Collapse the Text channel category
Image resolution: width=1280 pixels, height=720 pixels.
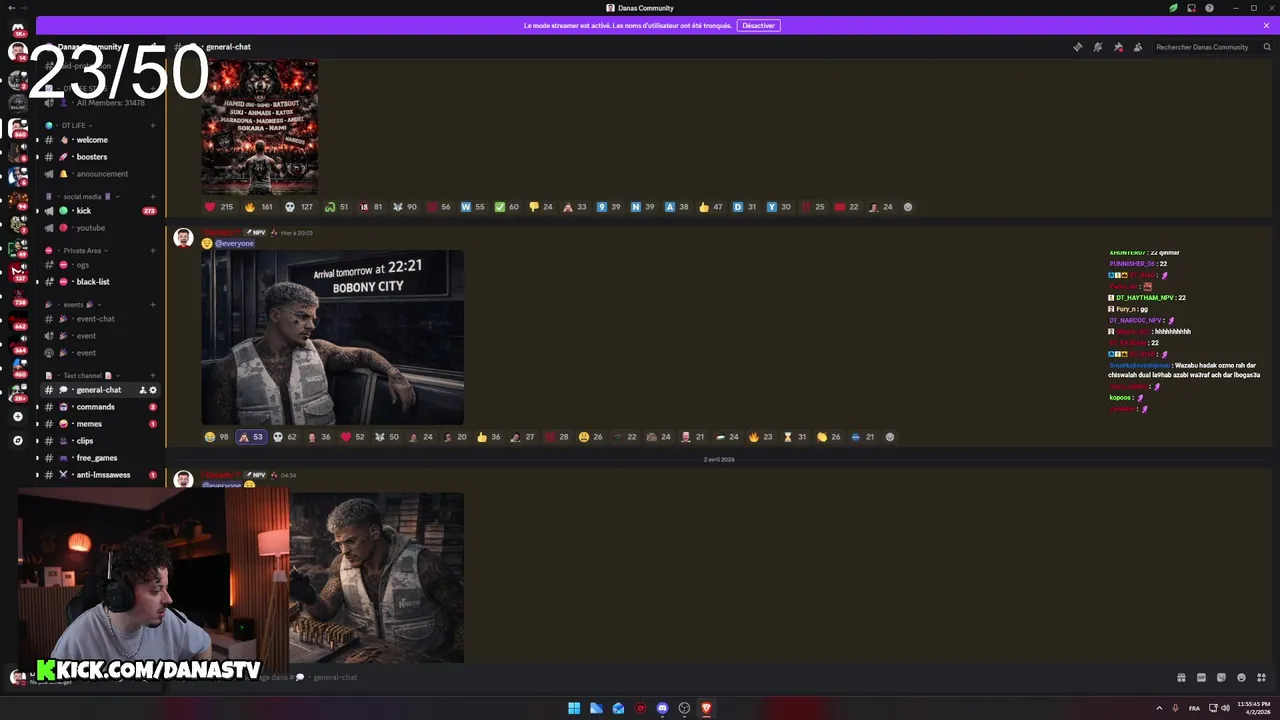[x=82, y=375]
